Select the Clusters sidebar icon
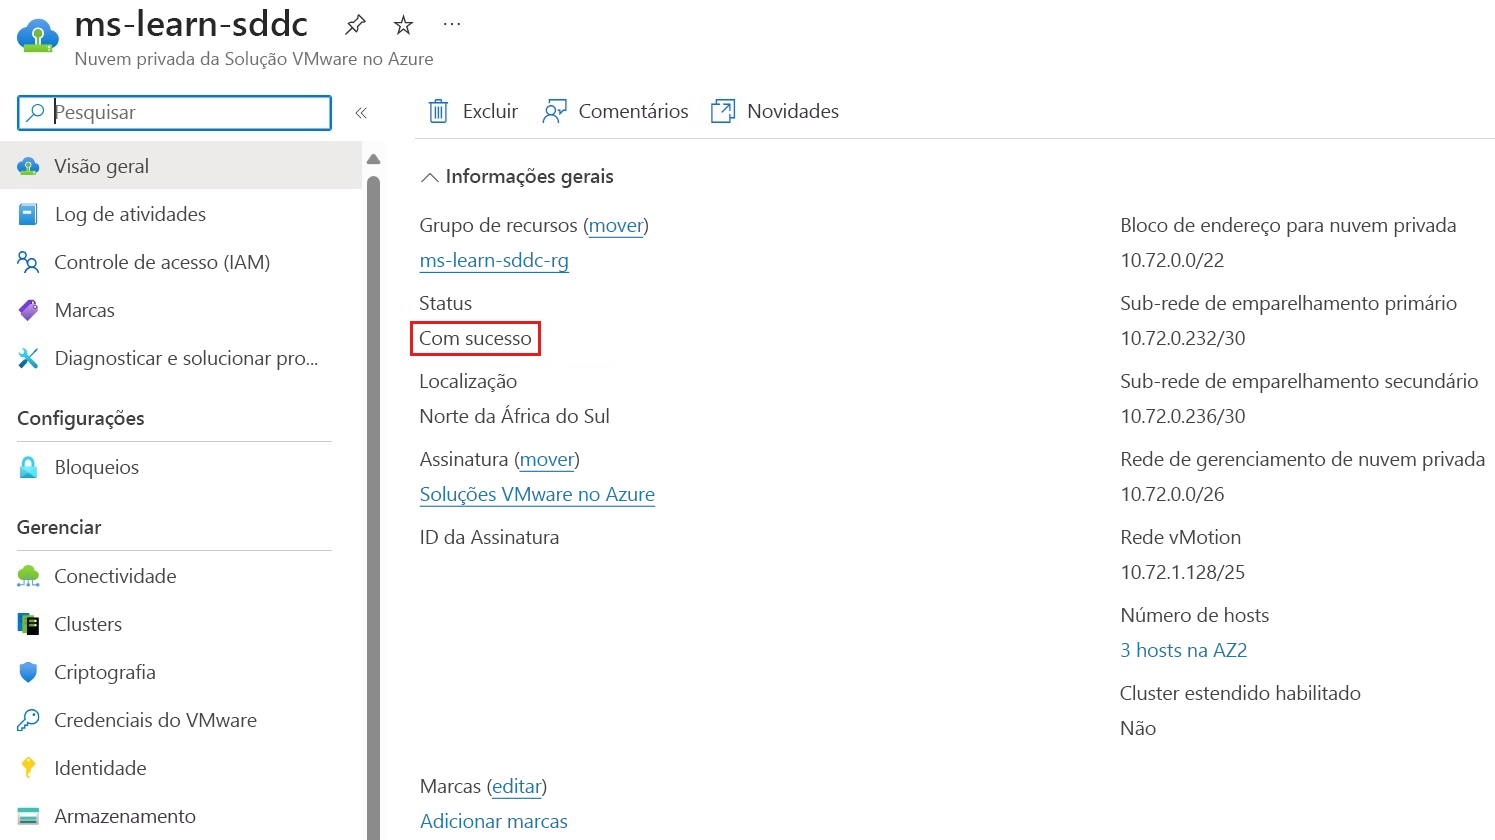 pyautogui.click(x=27, y=624)
